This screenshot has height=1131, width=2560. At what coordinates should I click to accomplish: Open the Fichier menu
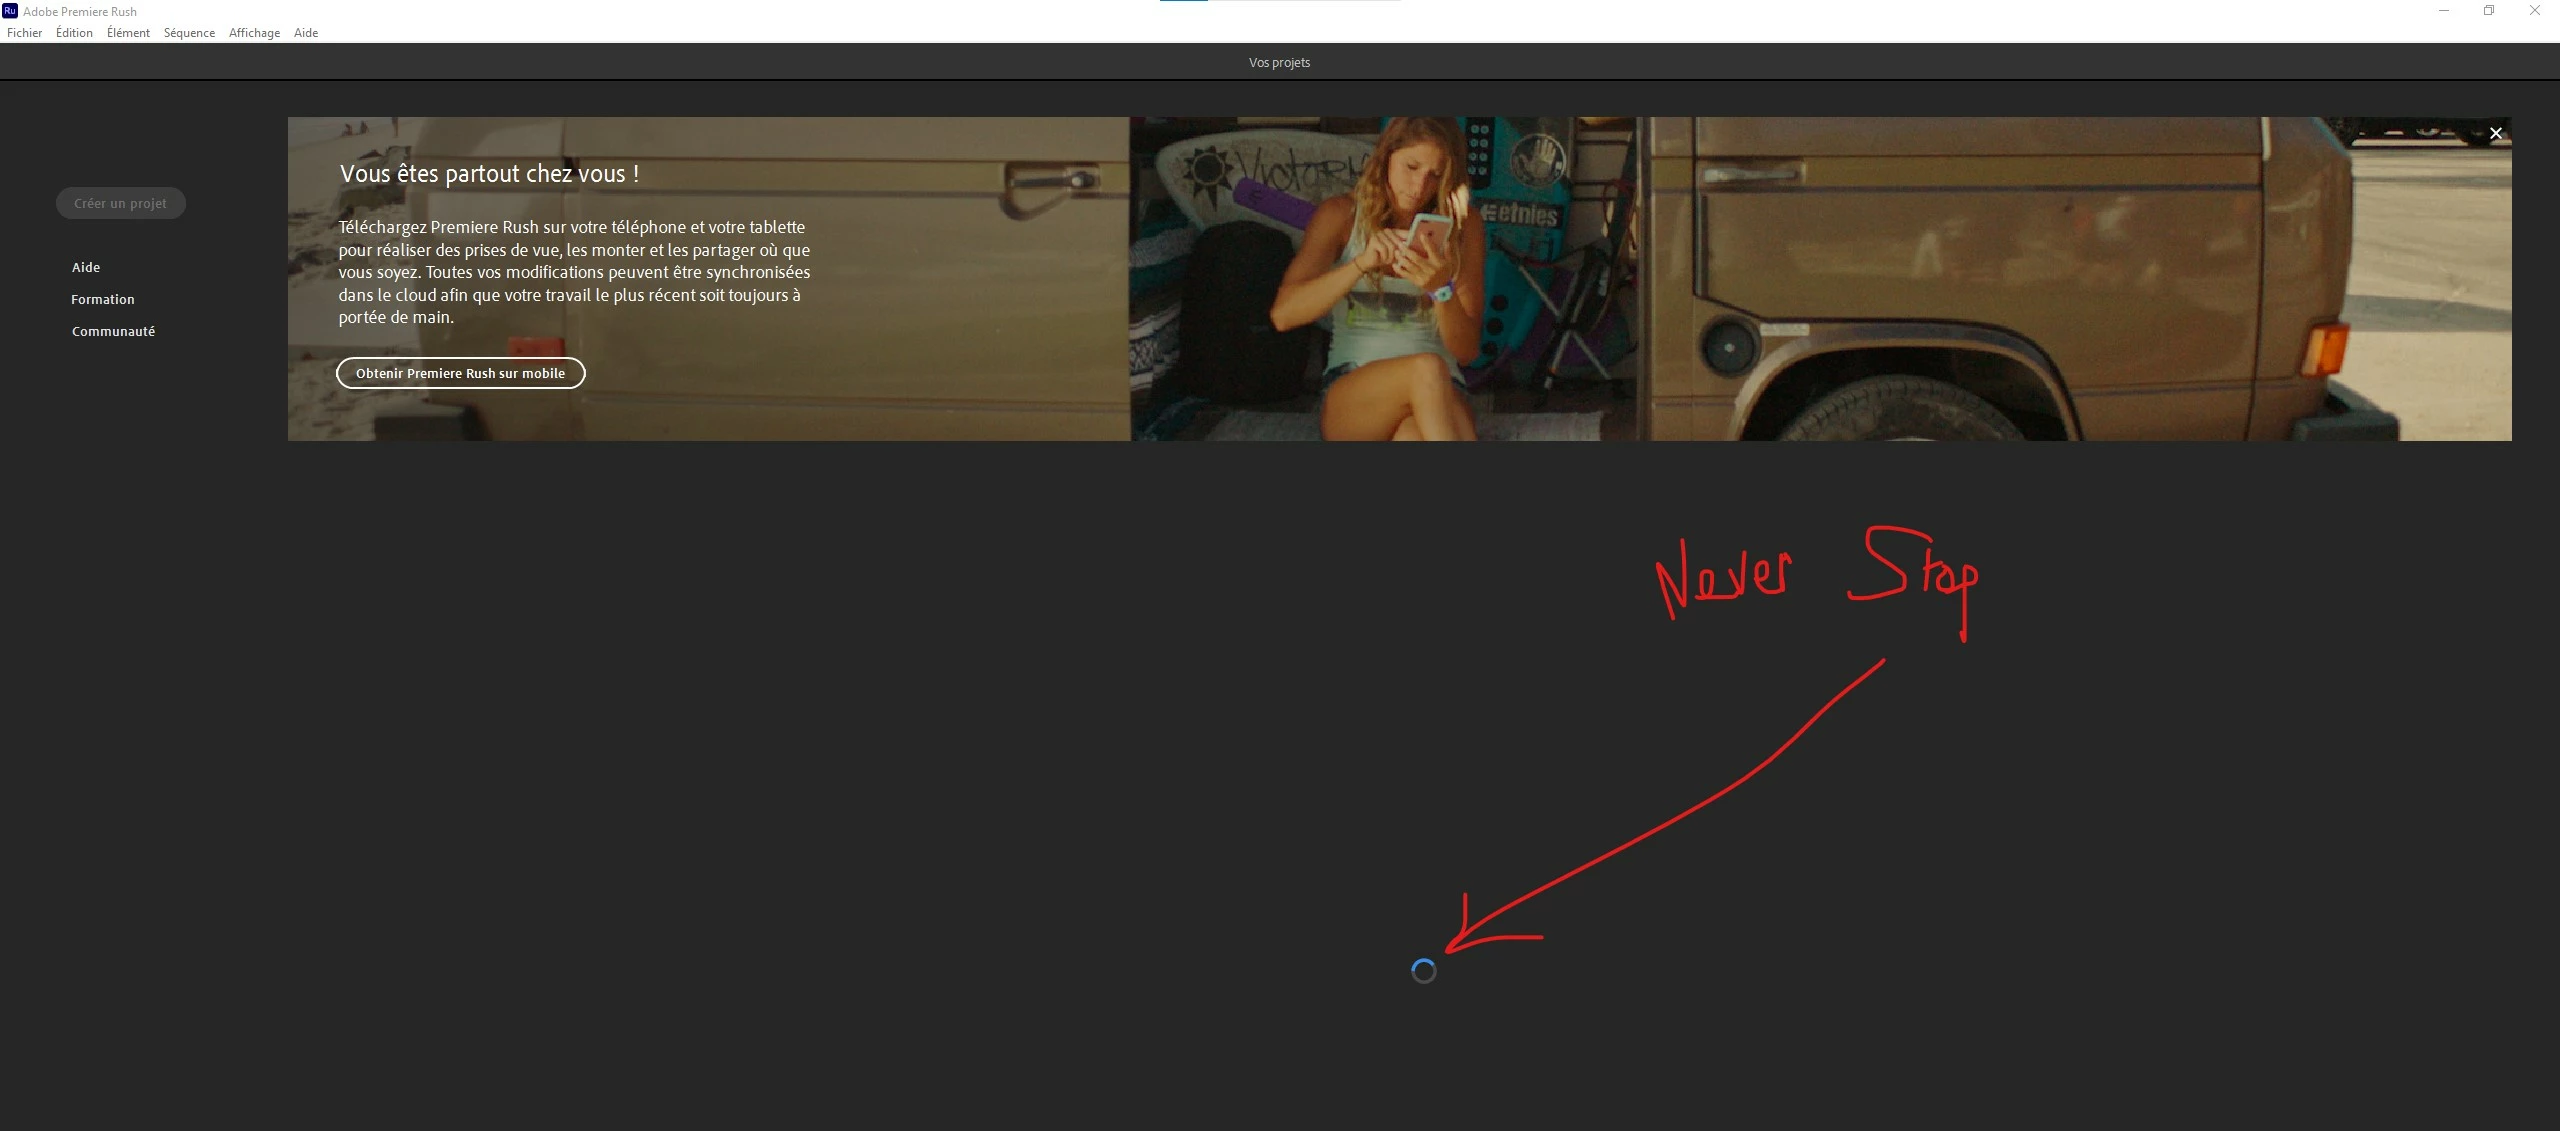pos(24,33)
